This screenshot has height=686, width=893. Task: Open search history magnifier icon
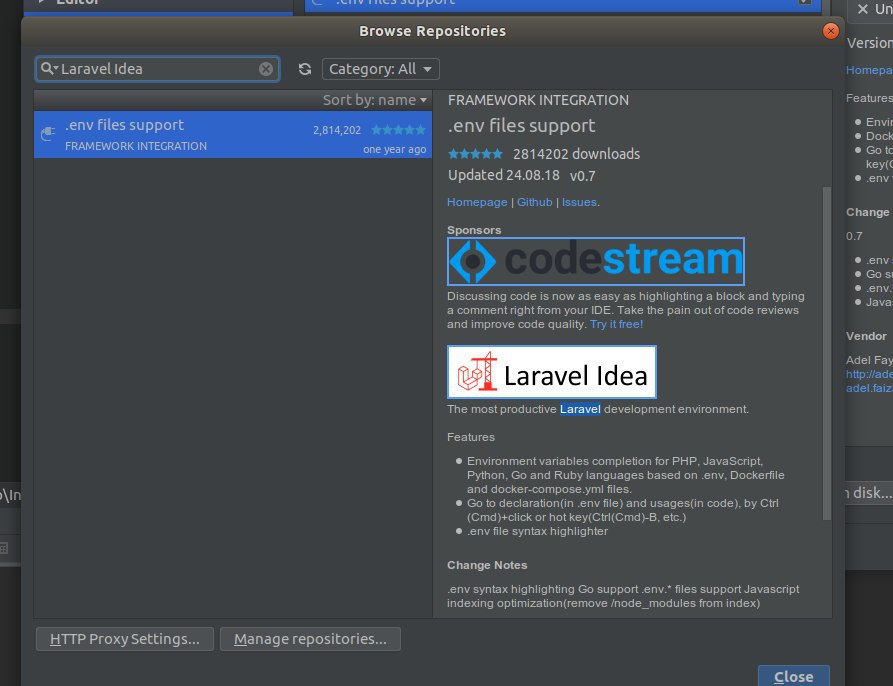click(48, 69)
